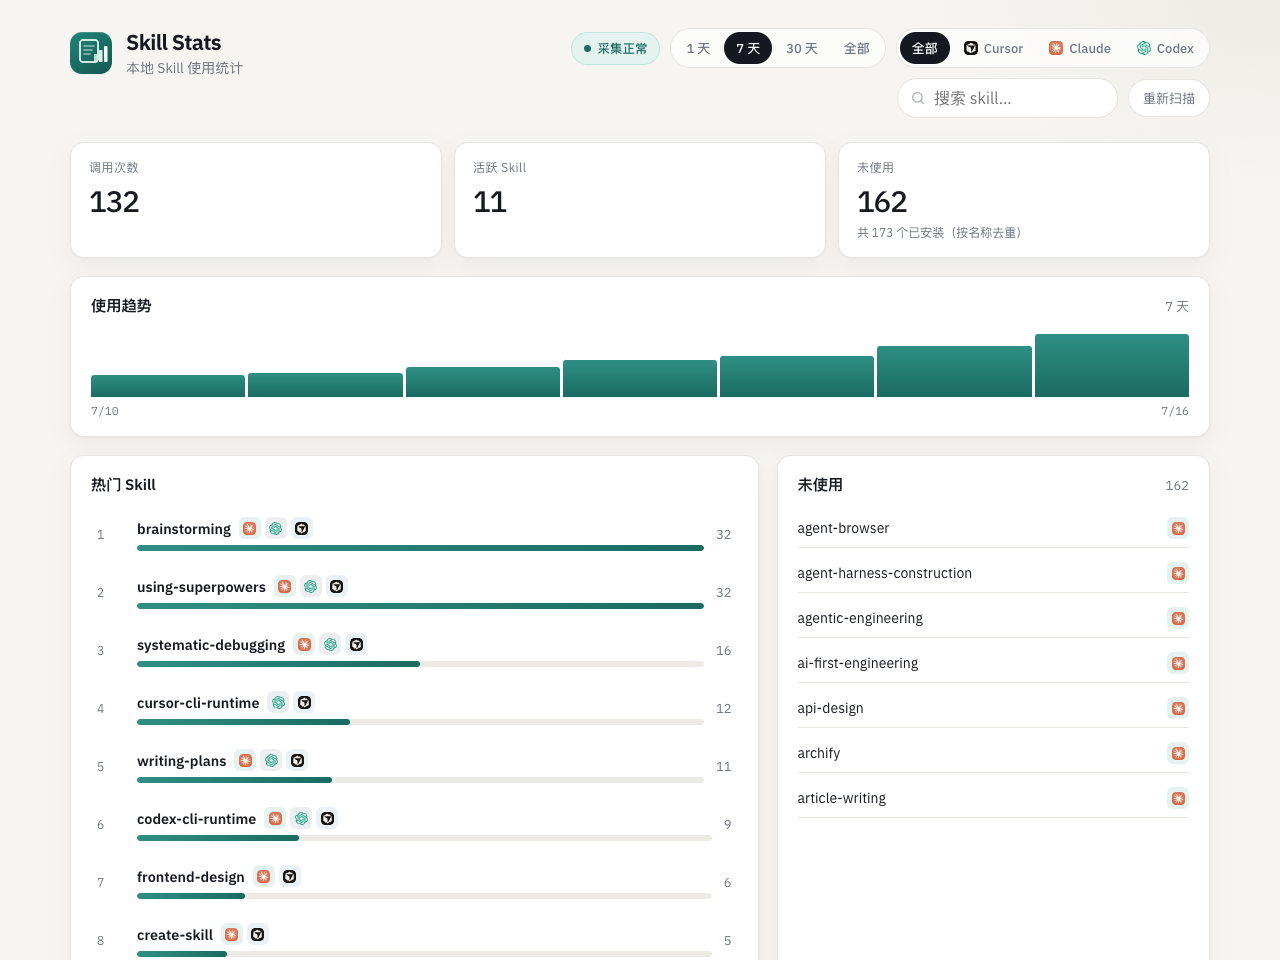Click the writing-plans usage progress bar

point(420,780)
